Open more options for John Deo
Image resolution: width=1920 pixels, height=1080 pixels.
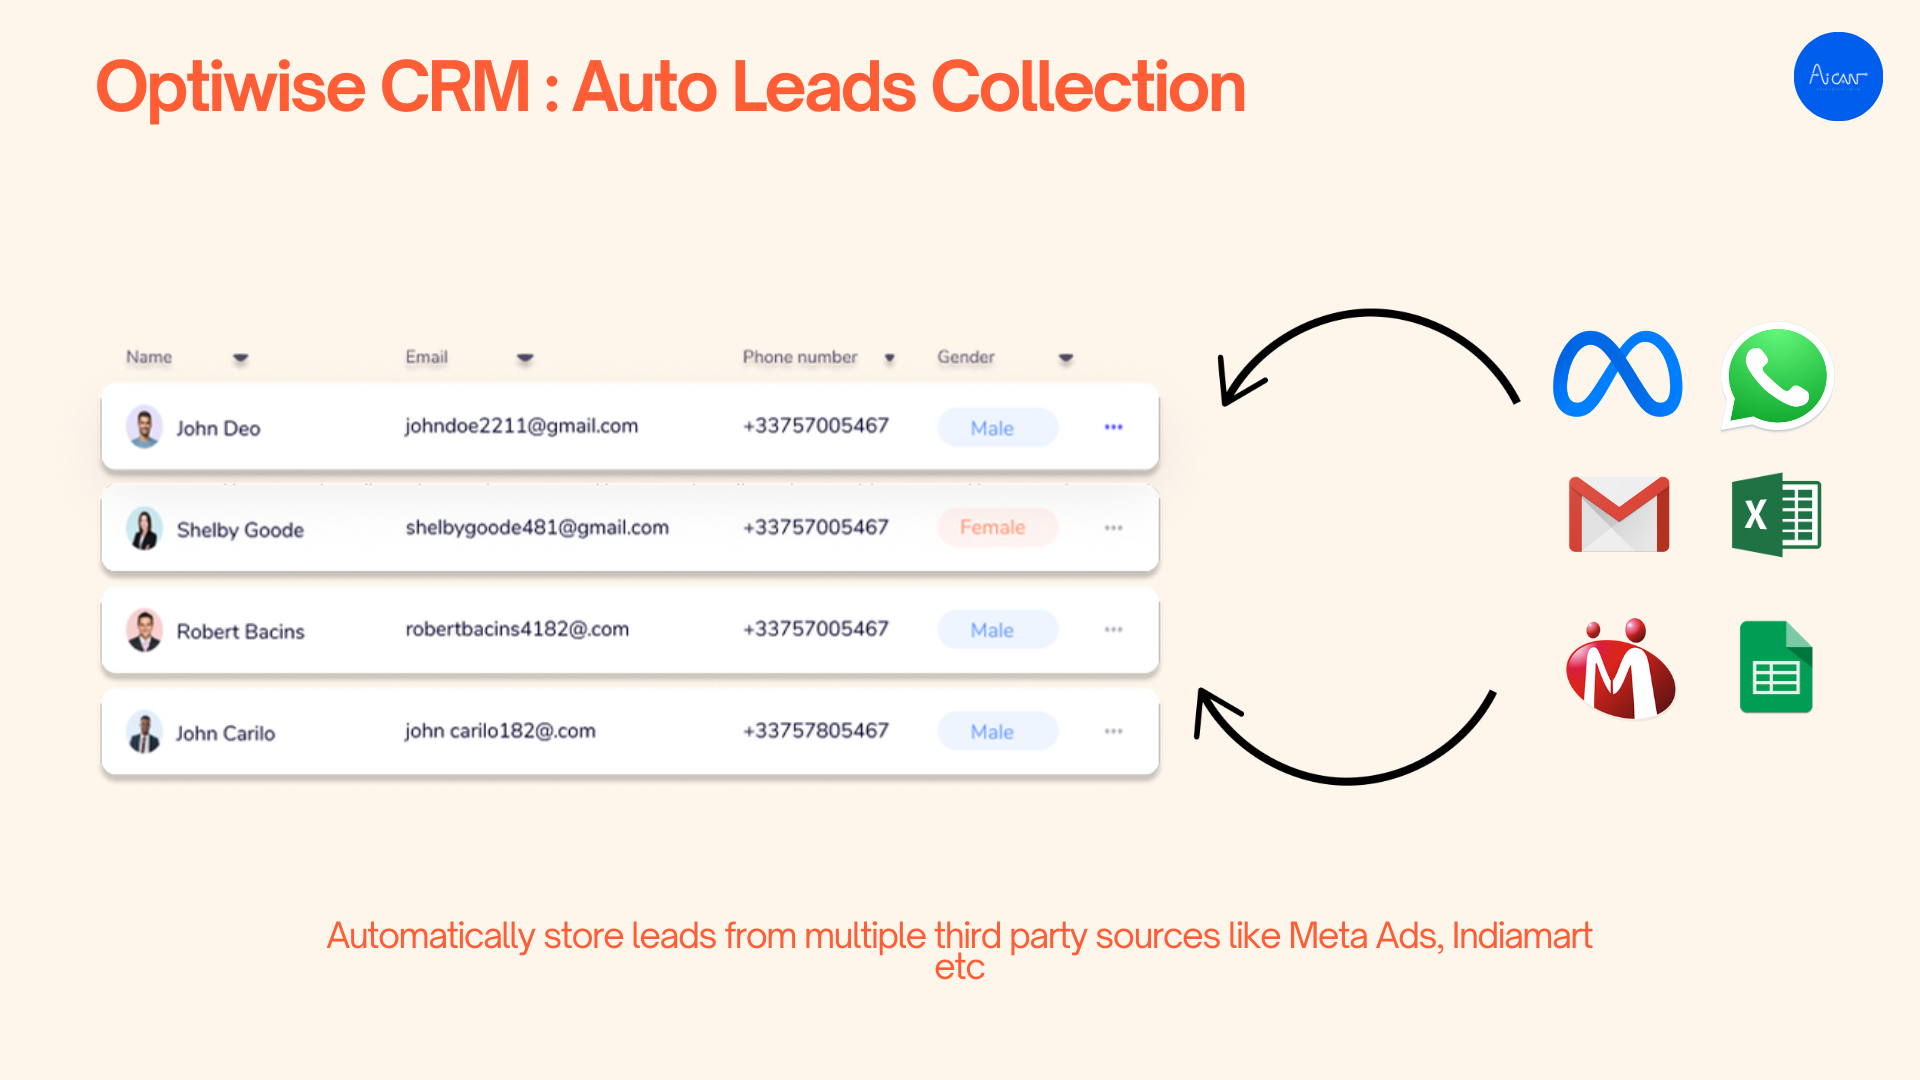[1113, 427]
